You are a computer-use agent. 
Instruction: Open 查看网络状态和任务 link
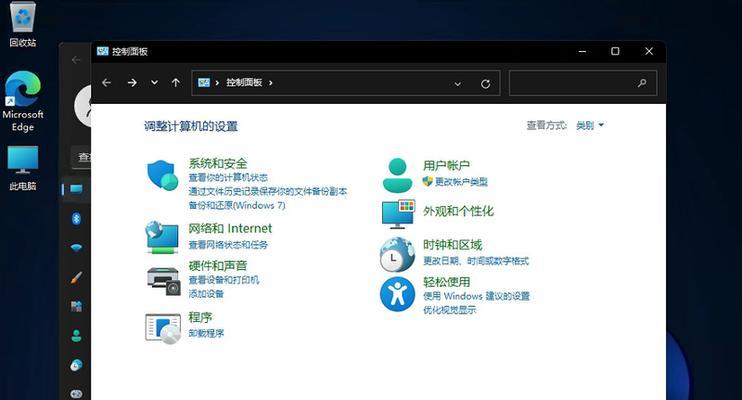point(228,245)
